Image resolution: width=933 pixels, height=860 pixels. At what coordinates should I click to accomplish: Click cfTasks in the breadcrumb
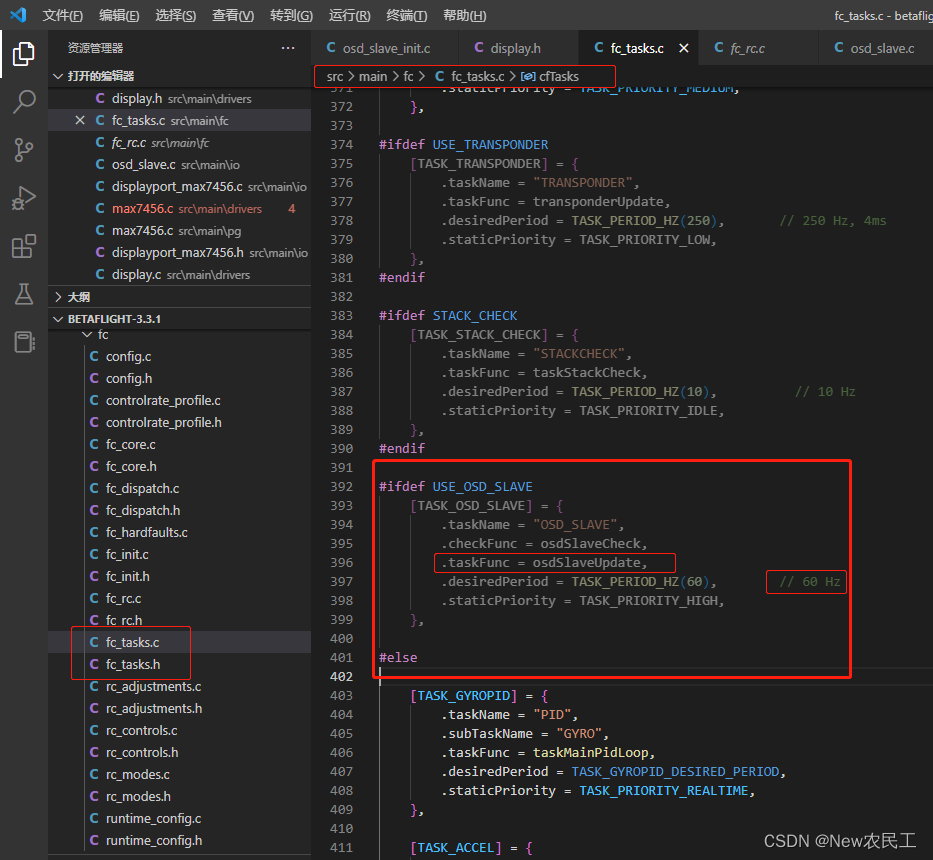tap(559, 76)
